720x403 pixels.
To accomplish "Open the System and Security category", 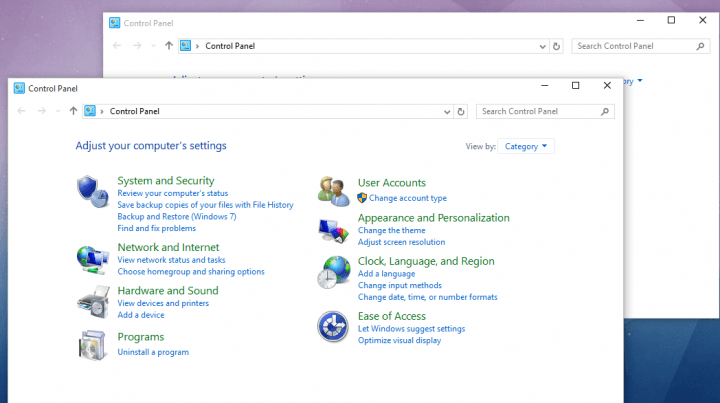I will point(166,180).
